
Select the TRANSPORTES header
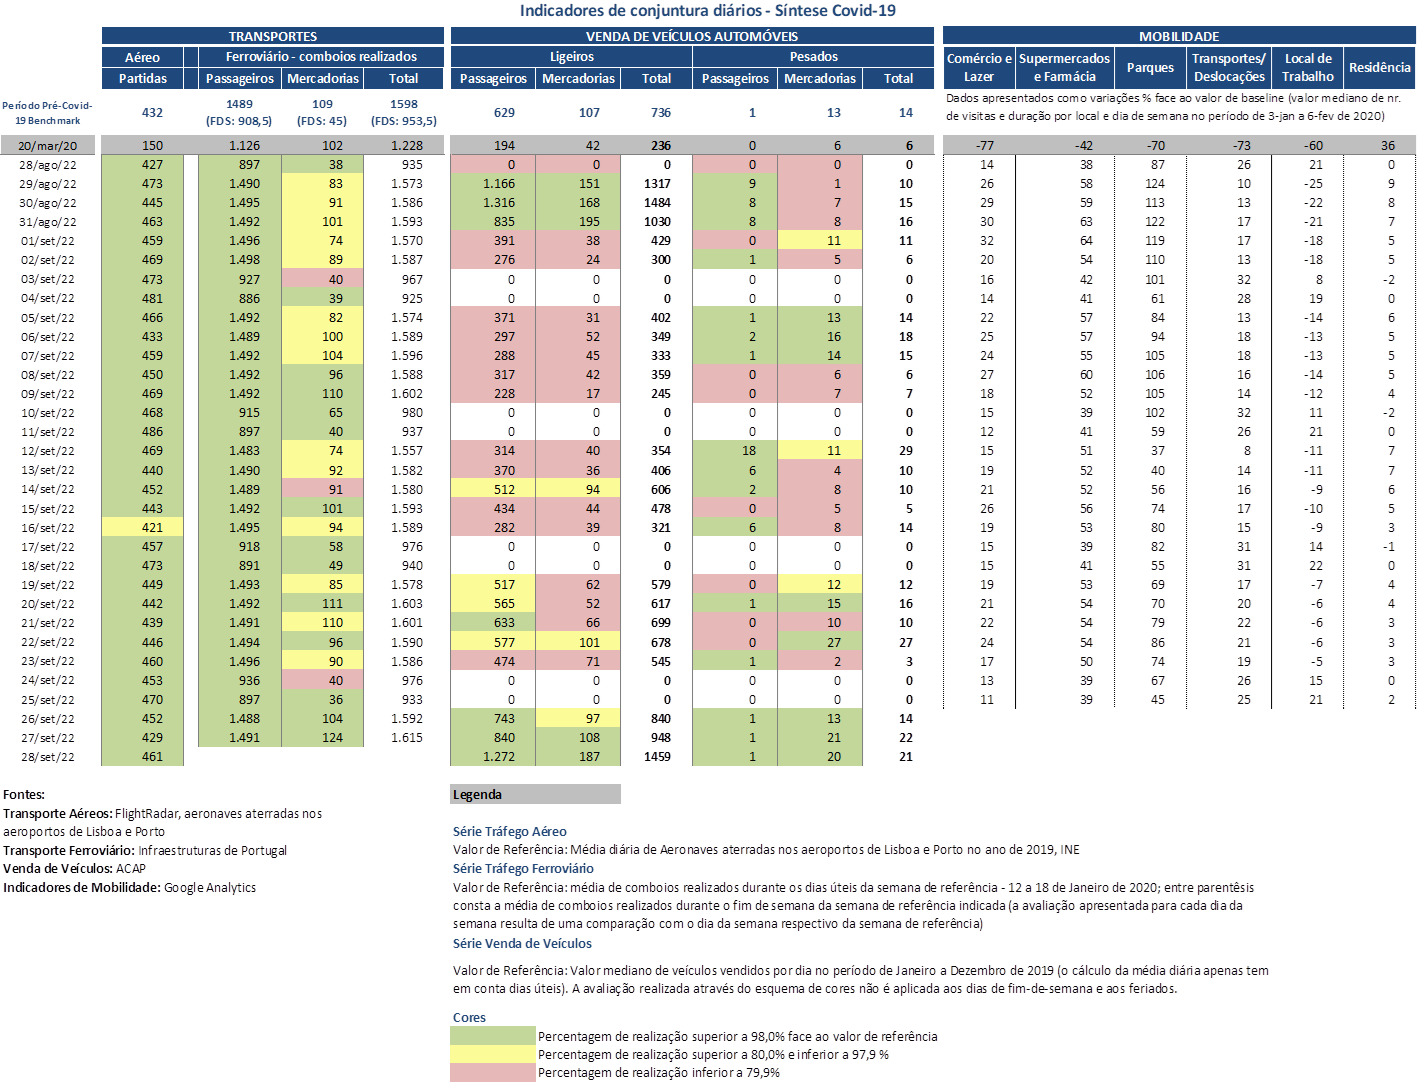click(x=273, y=36)
